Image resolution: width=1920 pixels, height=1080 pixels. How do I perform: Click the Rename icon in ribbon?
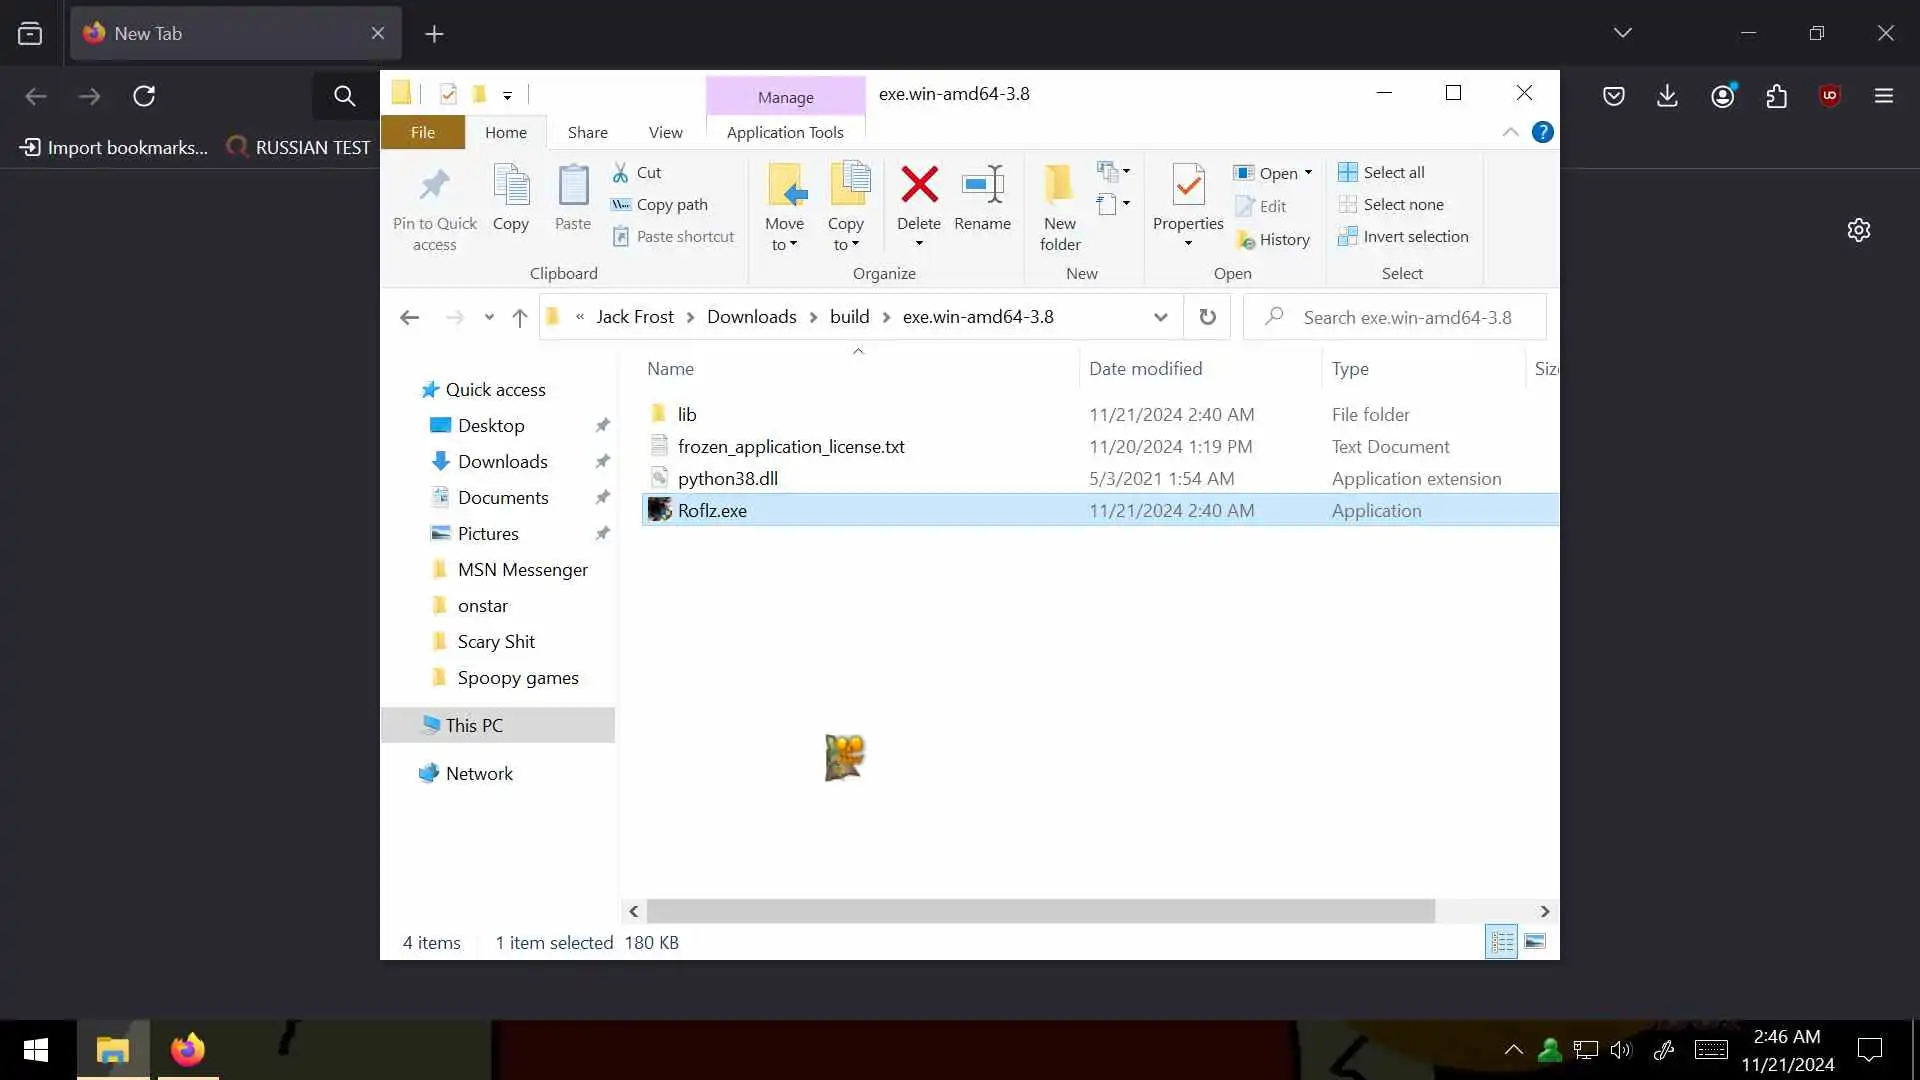(x=982, y=186)
